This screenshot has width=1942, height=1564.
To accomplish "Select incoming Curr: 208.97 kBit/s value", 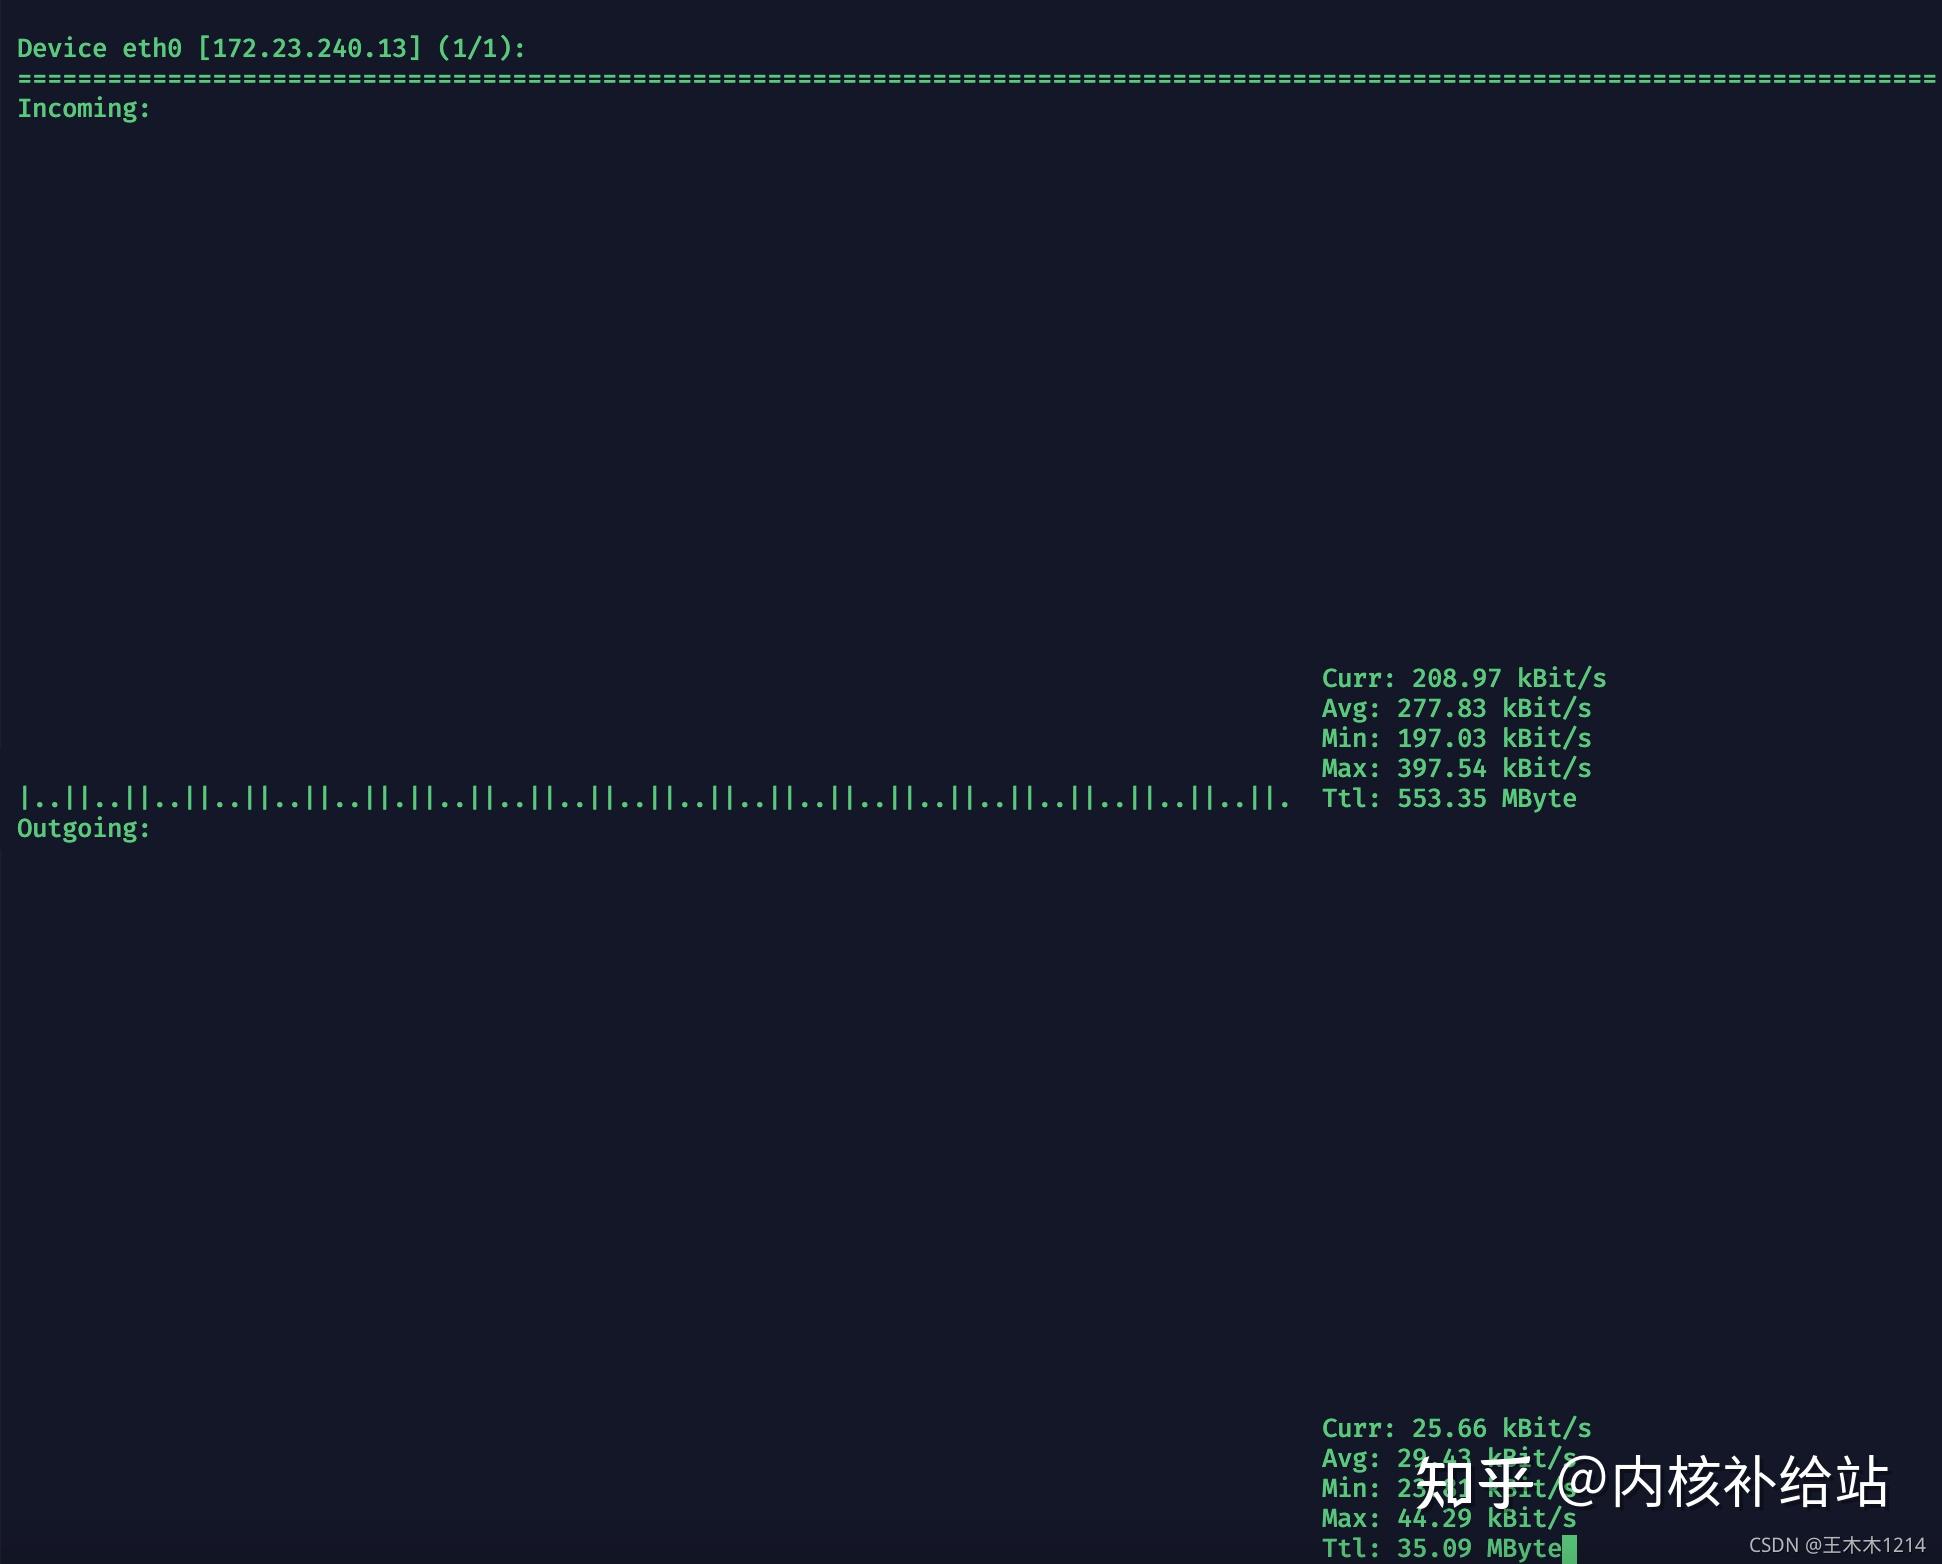I will click(1464, 678).
